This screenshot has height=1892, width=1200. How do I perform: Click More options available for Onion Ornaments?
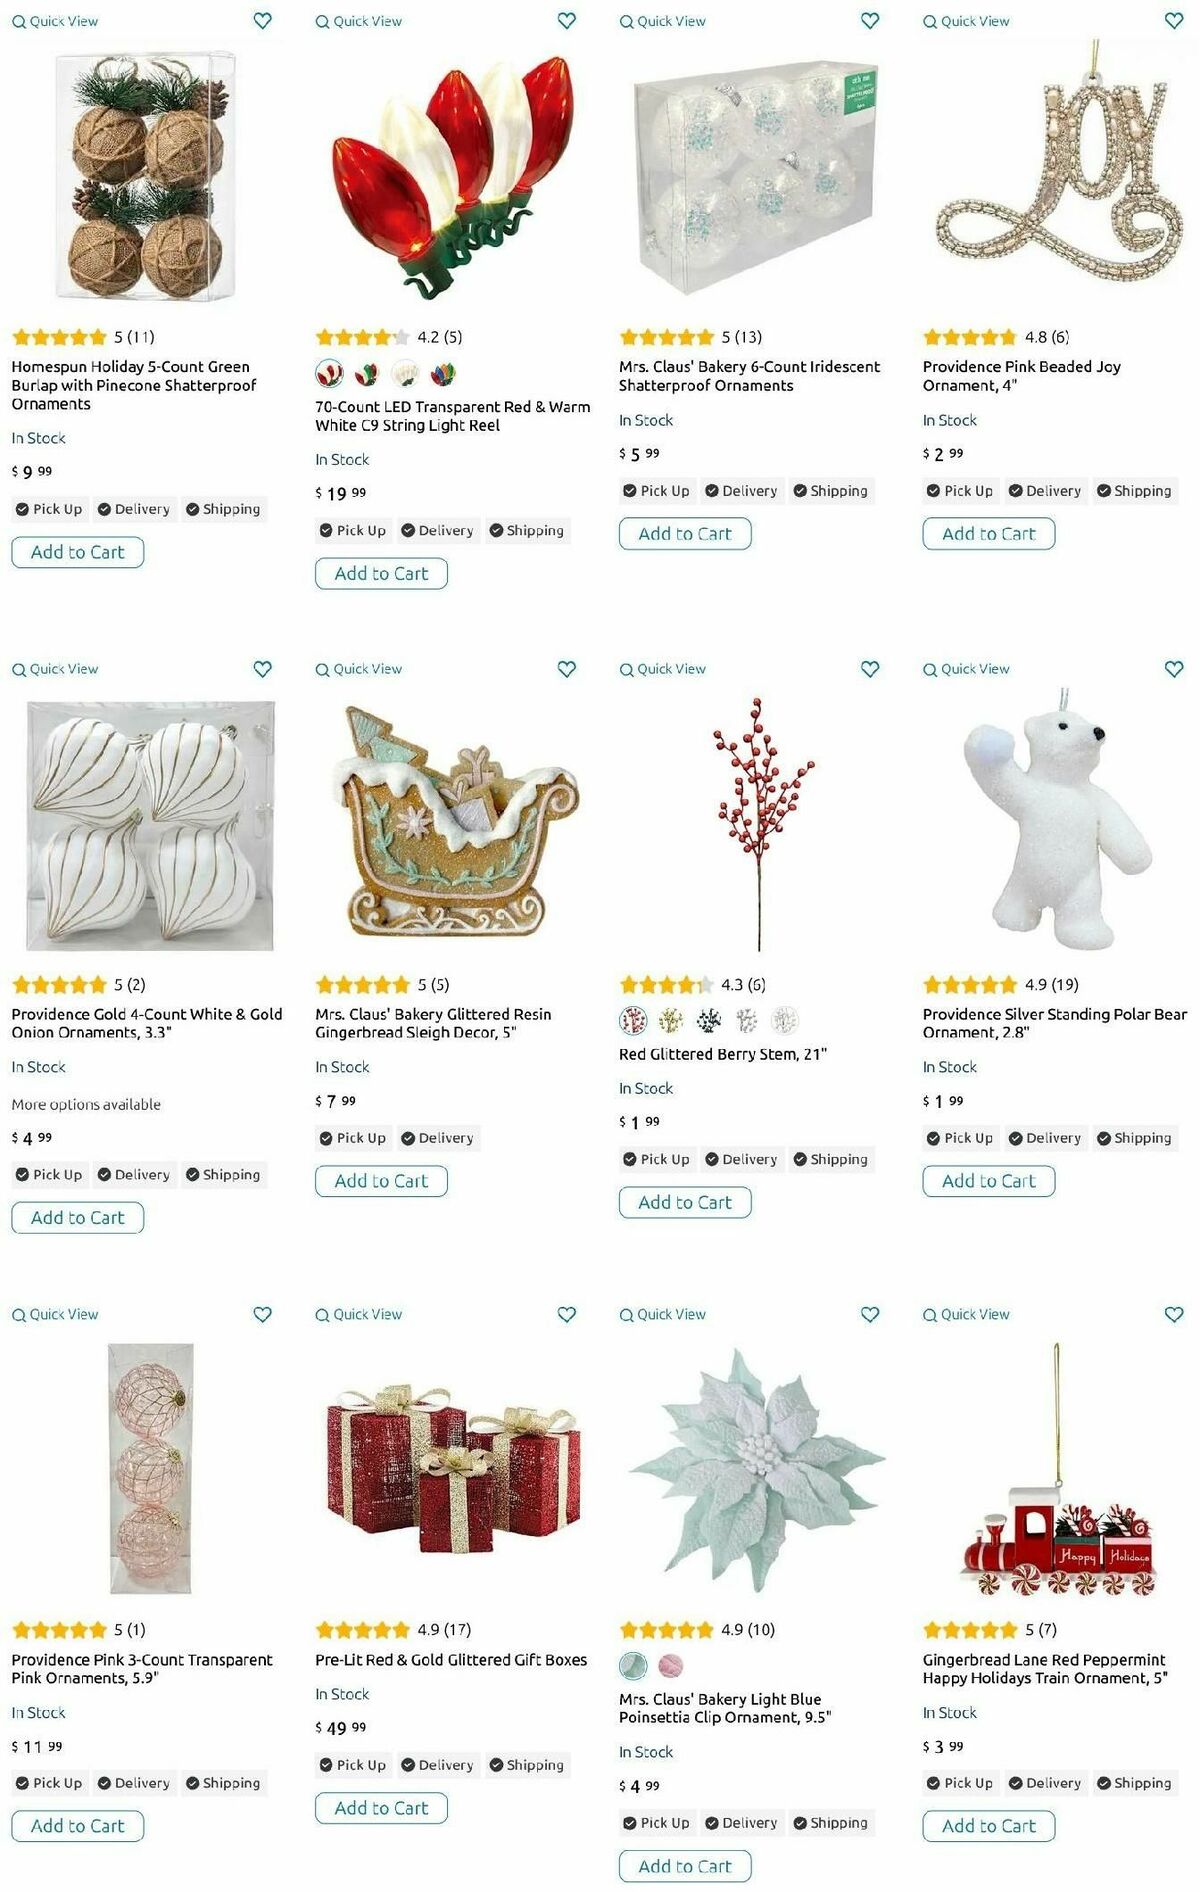(x=86, y=1104)
